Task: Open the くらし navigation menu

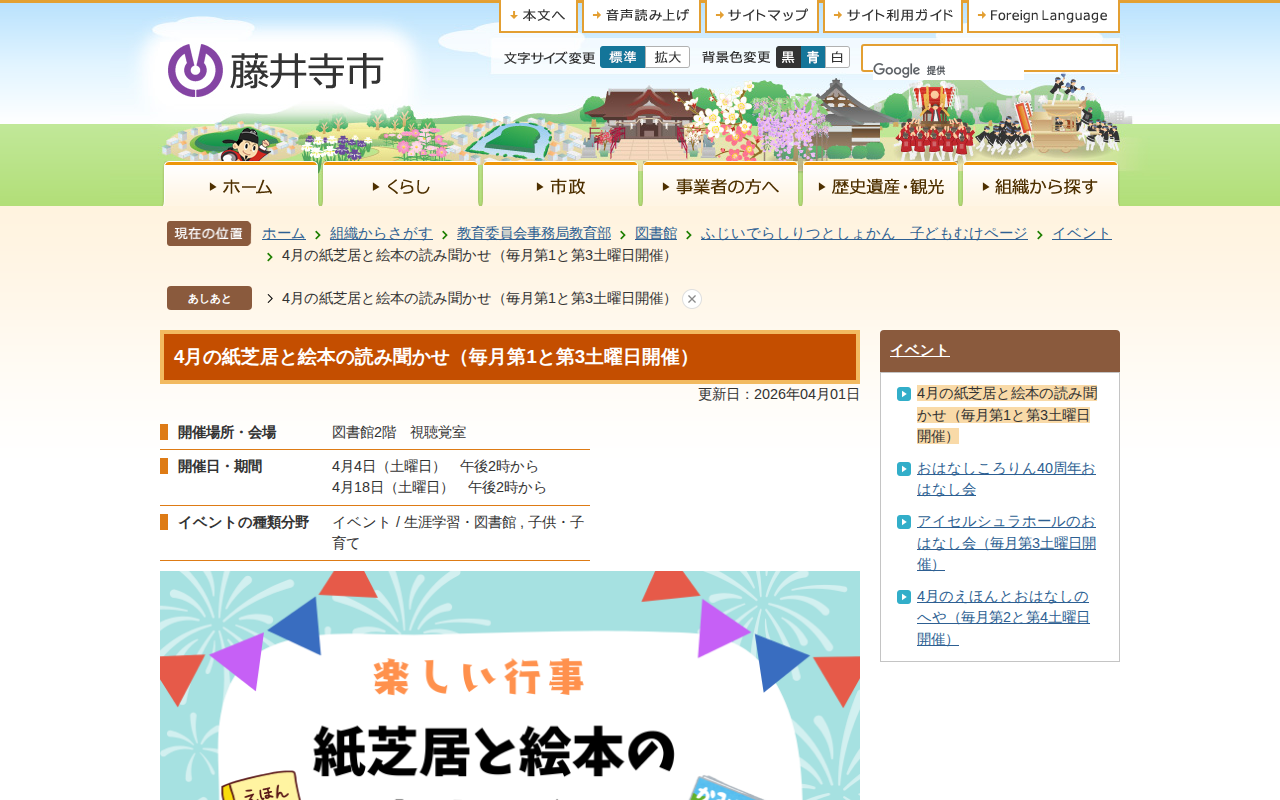Action: (x=400, y=185)
